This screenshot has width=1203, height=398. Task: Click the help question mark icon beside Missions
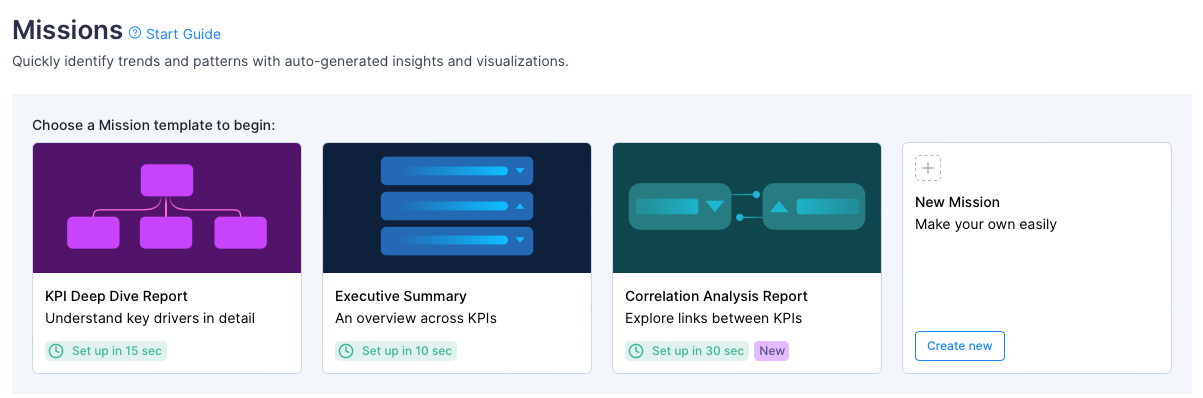point(135,33)
